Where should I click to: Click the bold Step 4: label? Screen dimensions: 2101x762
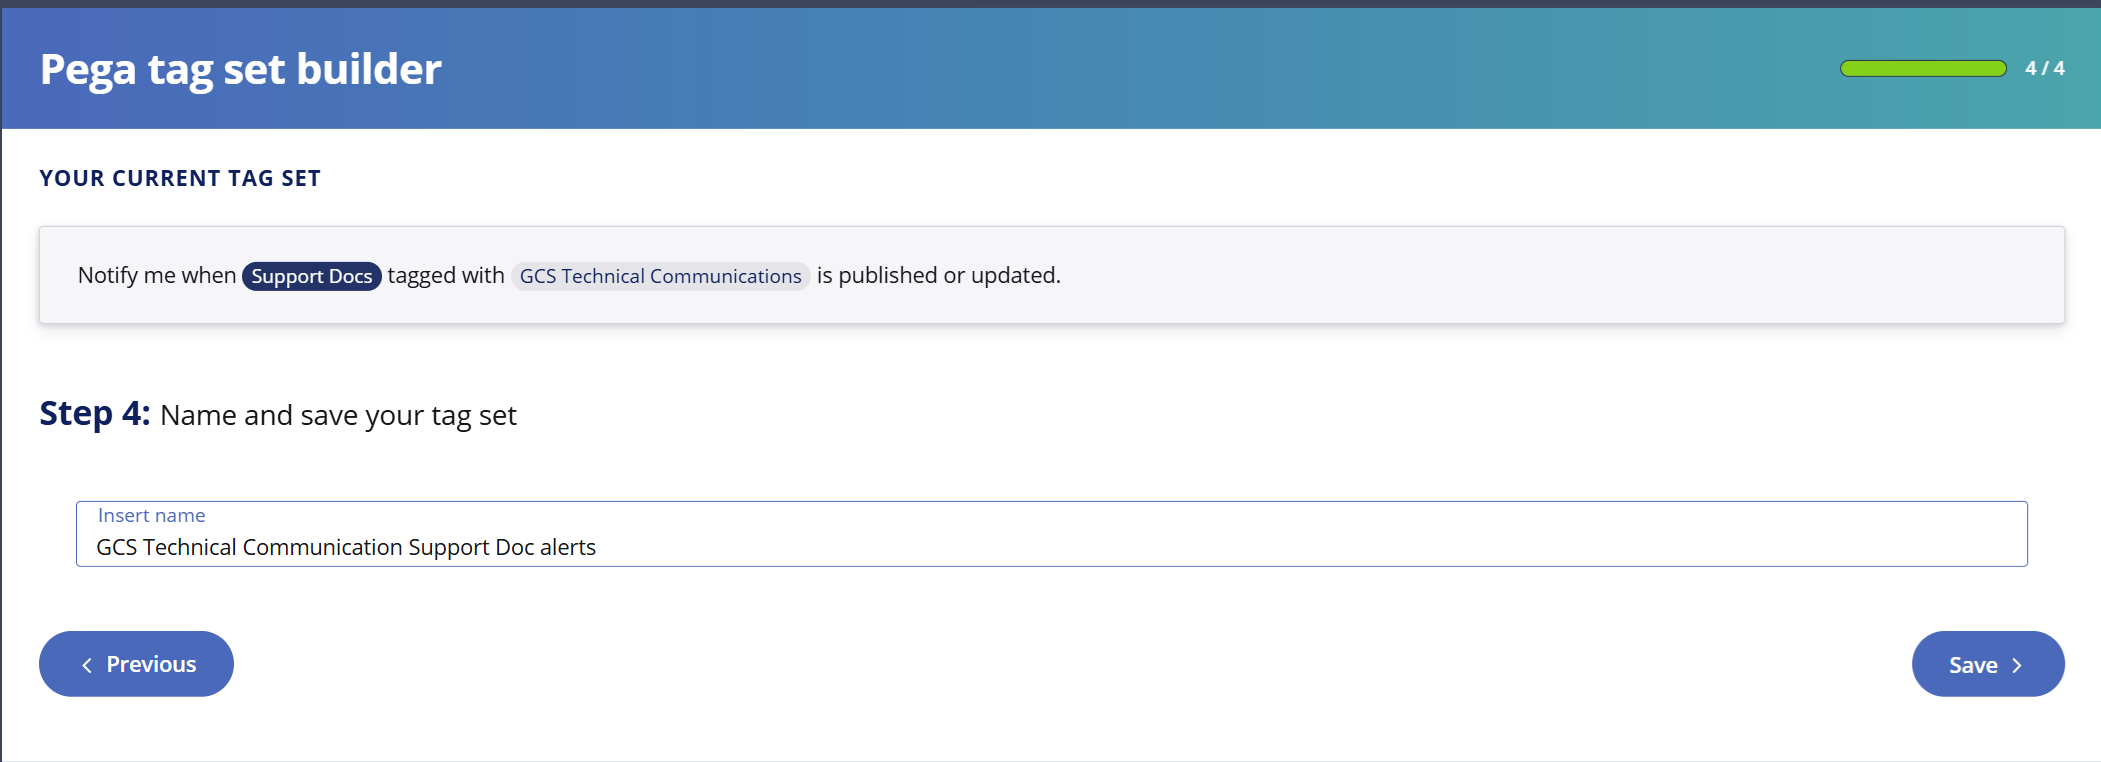[94, 413]
